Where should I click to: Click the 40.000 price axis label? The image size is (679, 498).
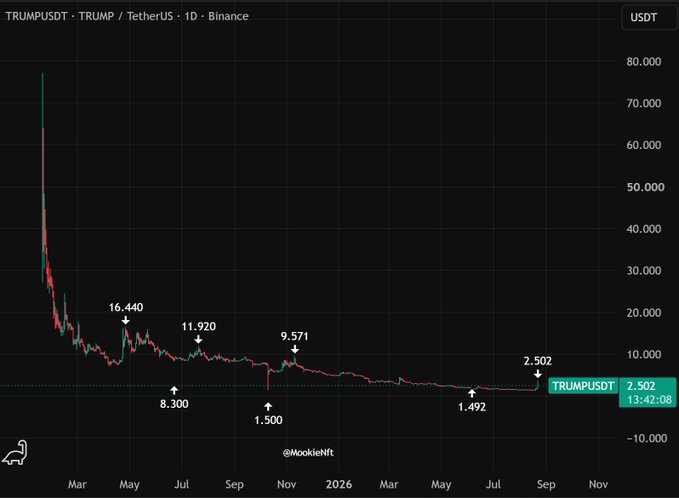tap(643, 229)
